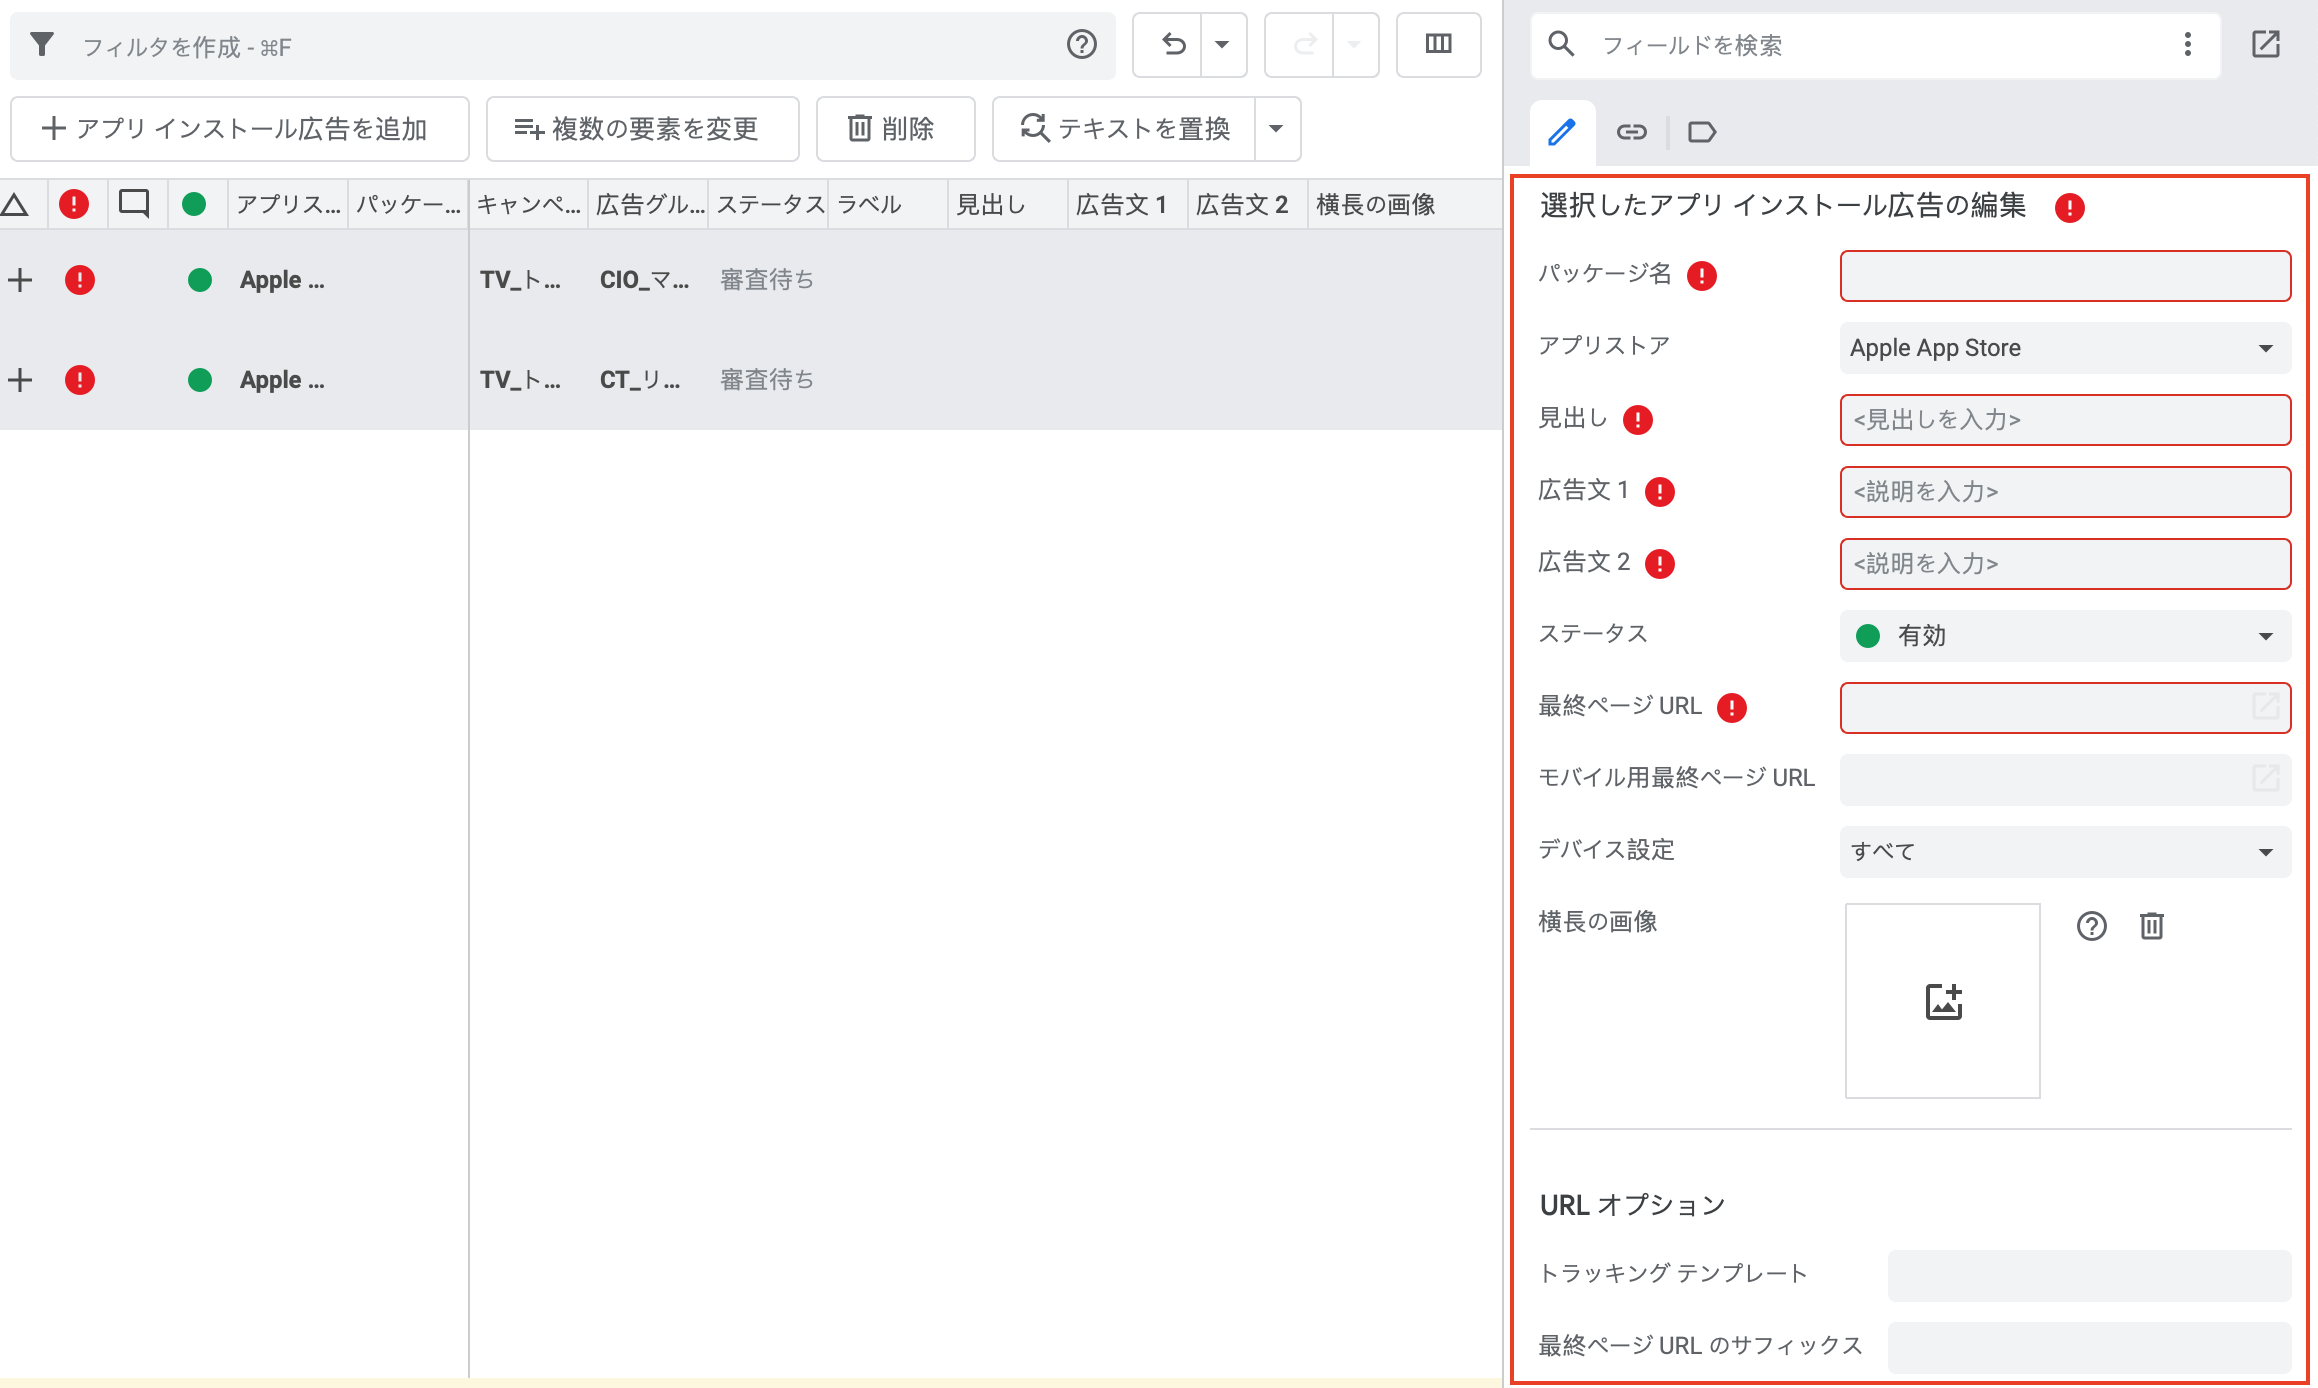
Task: Click the filter funnel icon
Action: pos(42,45)
